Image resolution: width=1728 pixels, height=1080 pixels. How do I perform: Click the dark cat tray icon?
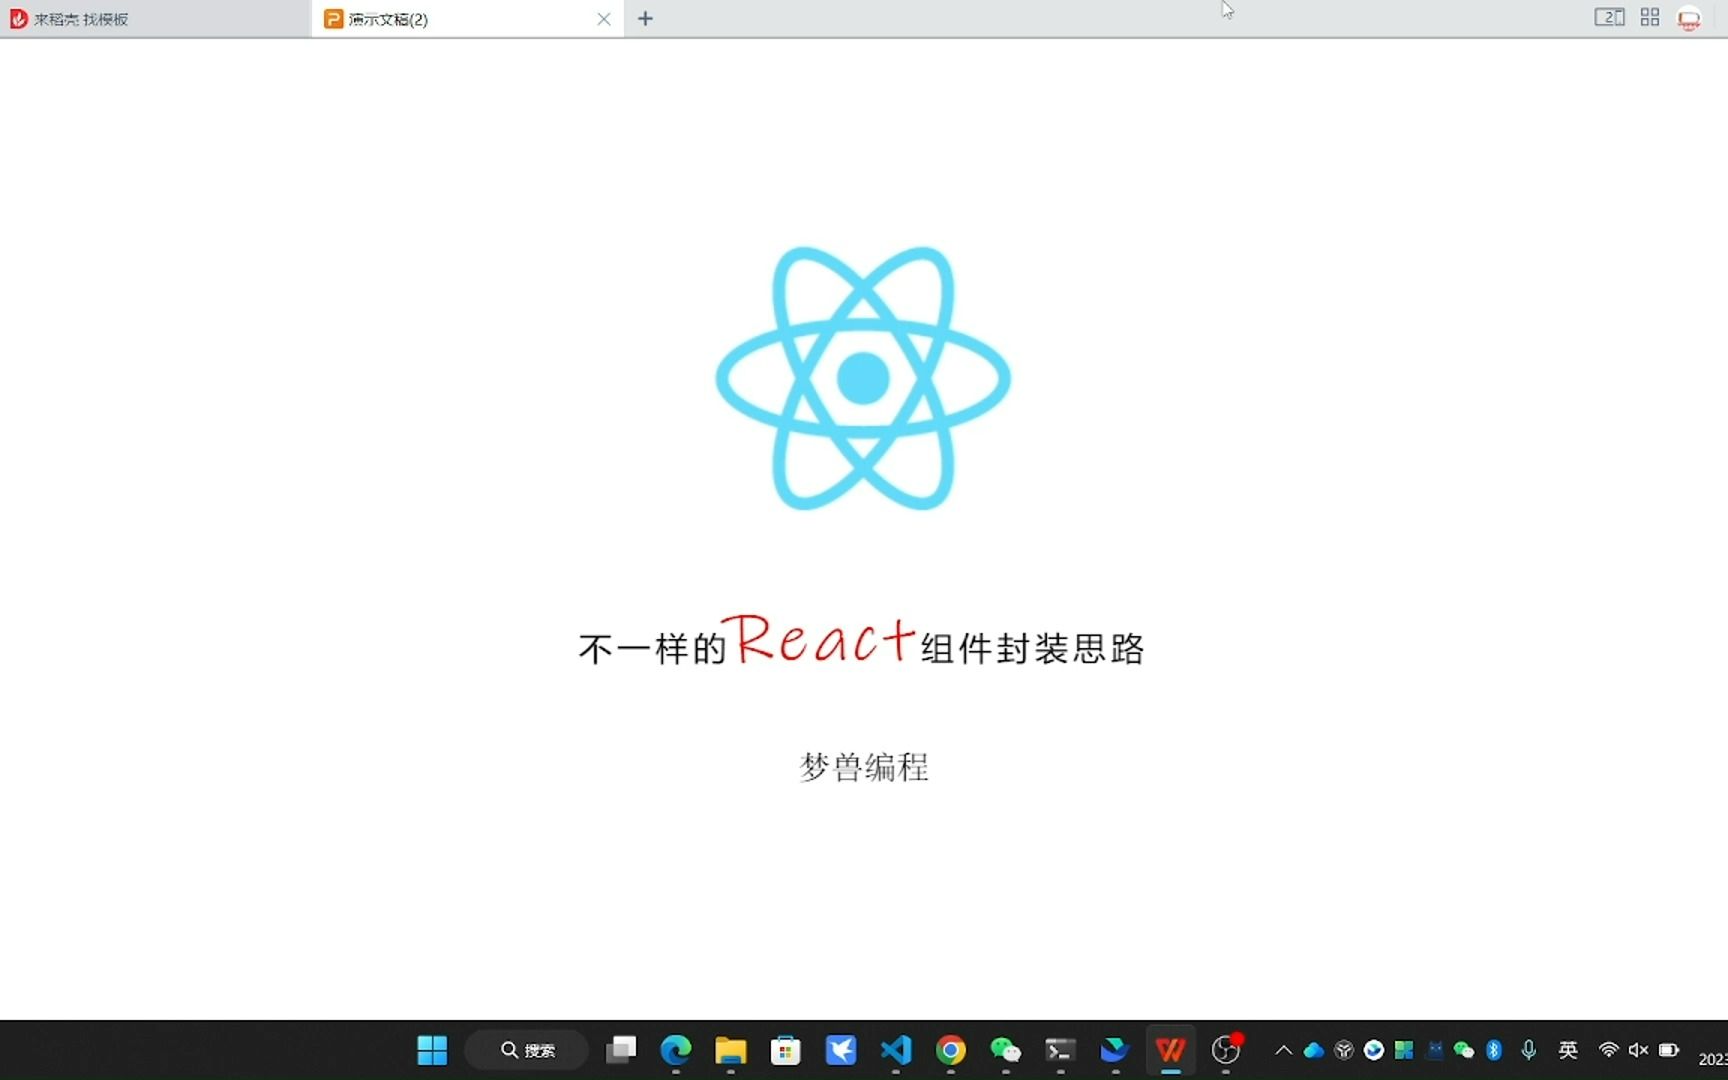pyautogui.click(x=1435, y=1050)
